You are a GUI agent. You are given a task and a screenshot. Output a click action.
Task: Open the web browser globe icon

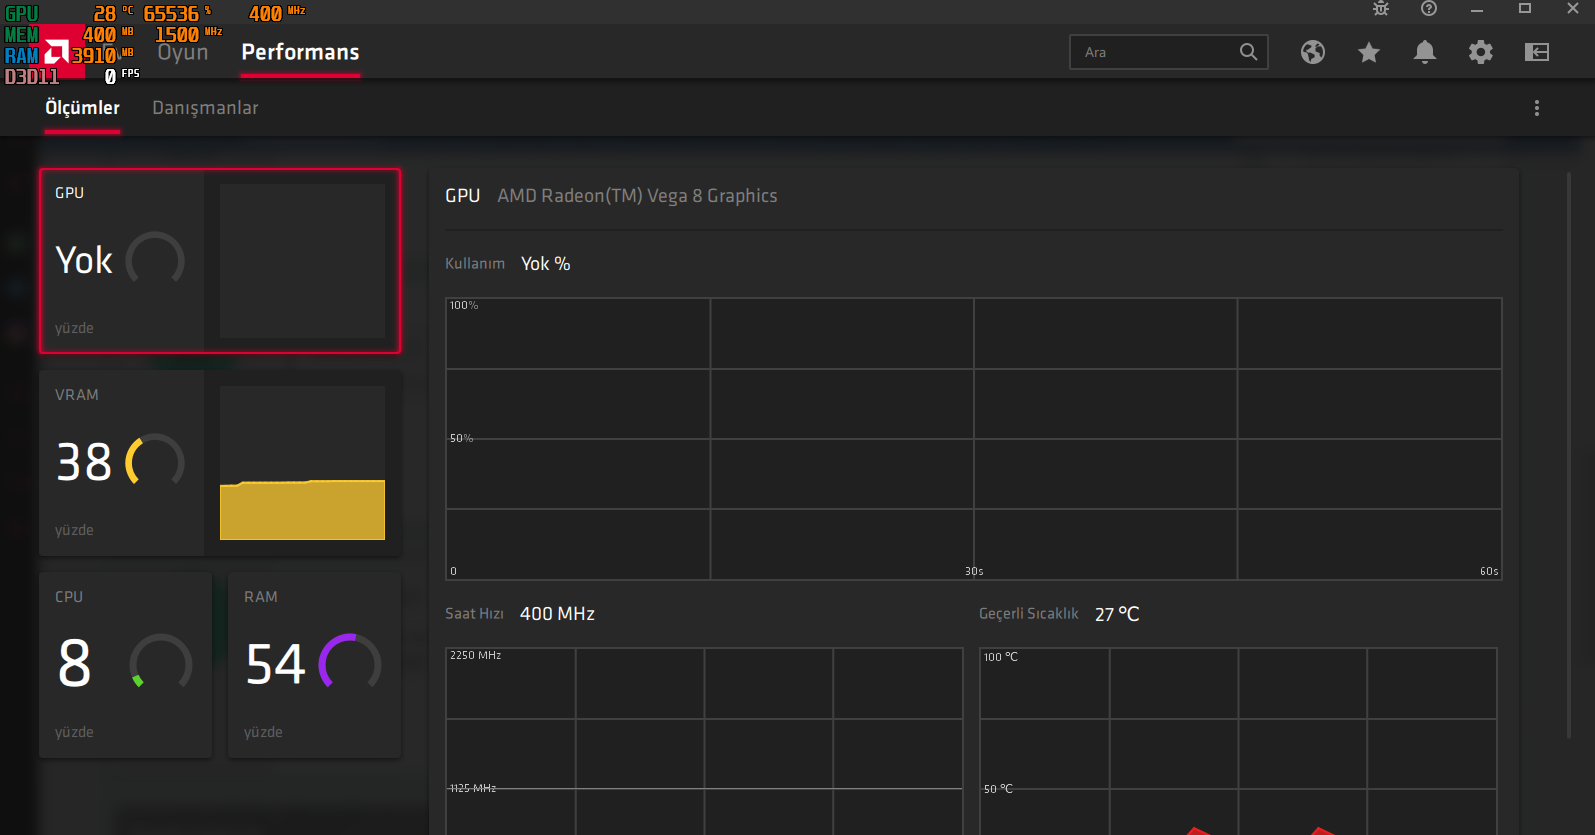tap(1313, 52)
